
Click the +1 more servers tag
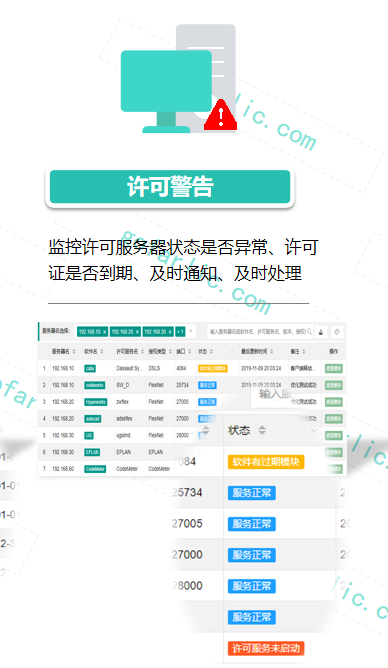click(x=181, y=332)
